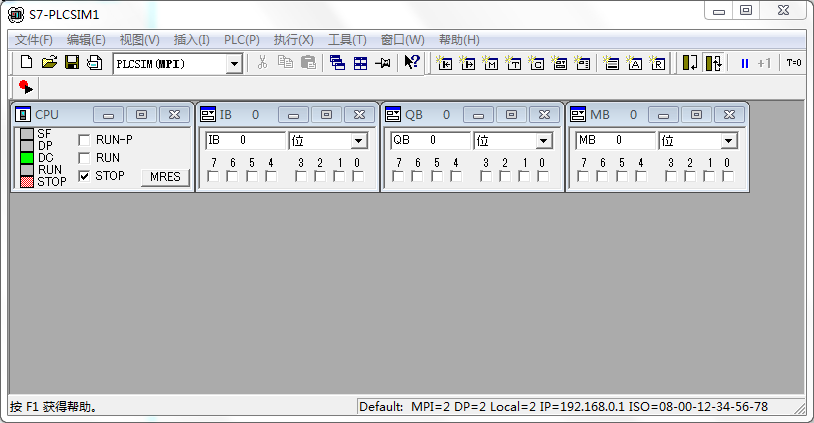Open the 视图(V) menu
Image resolution: width=814 pixels, height=423 pixels.
[x=140, y=40]
